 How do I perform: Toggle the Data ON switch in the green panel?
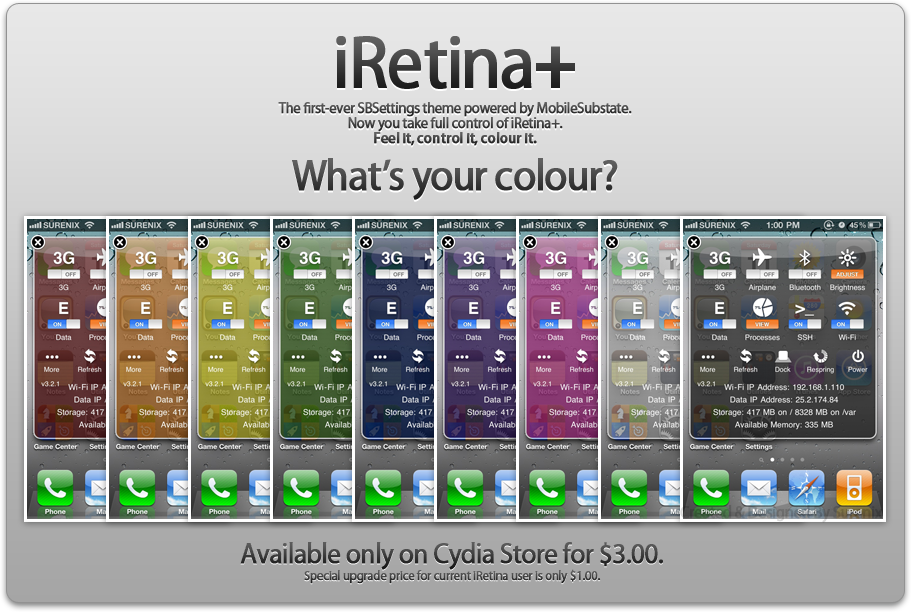point(309,324)
